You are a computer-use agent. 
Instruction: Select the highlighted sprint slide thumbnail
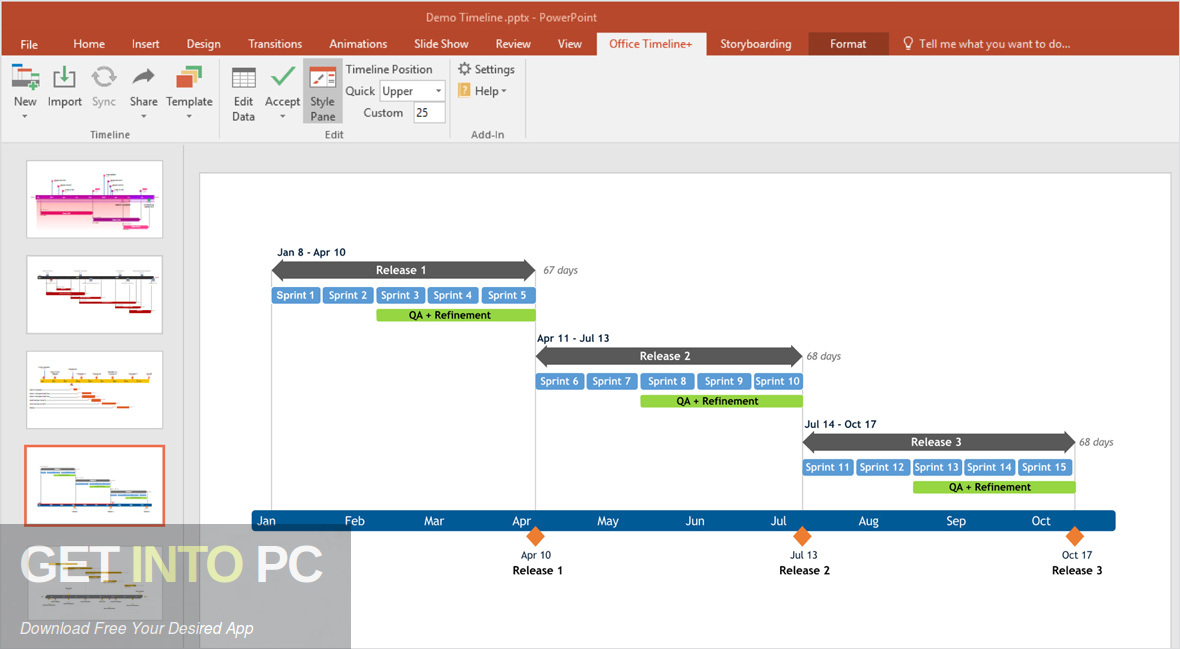tap(94, 486)
